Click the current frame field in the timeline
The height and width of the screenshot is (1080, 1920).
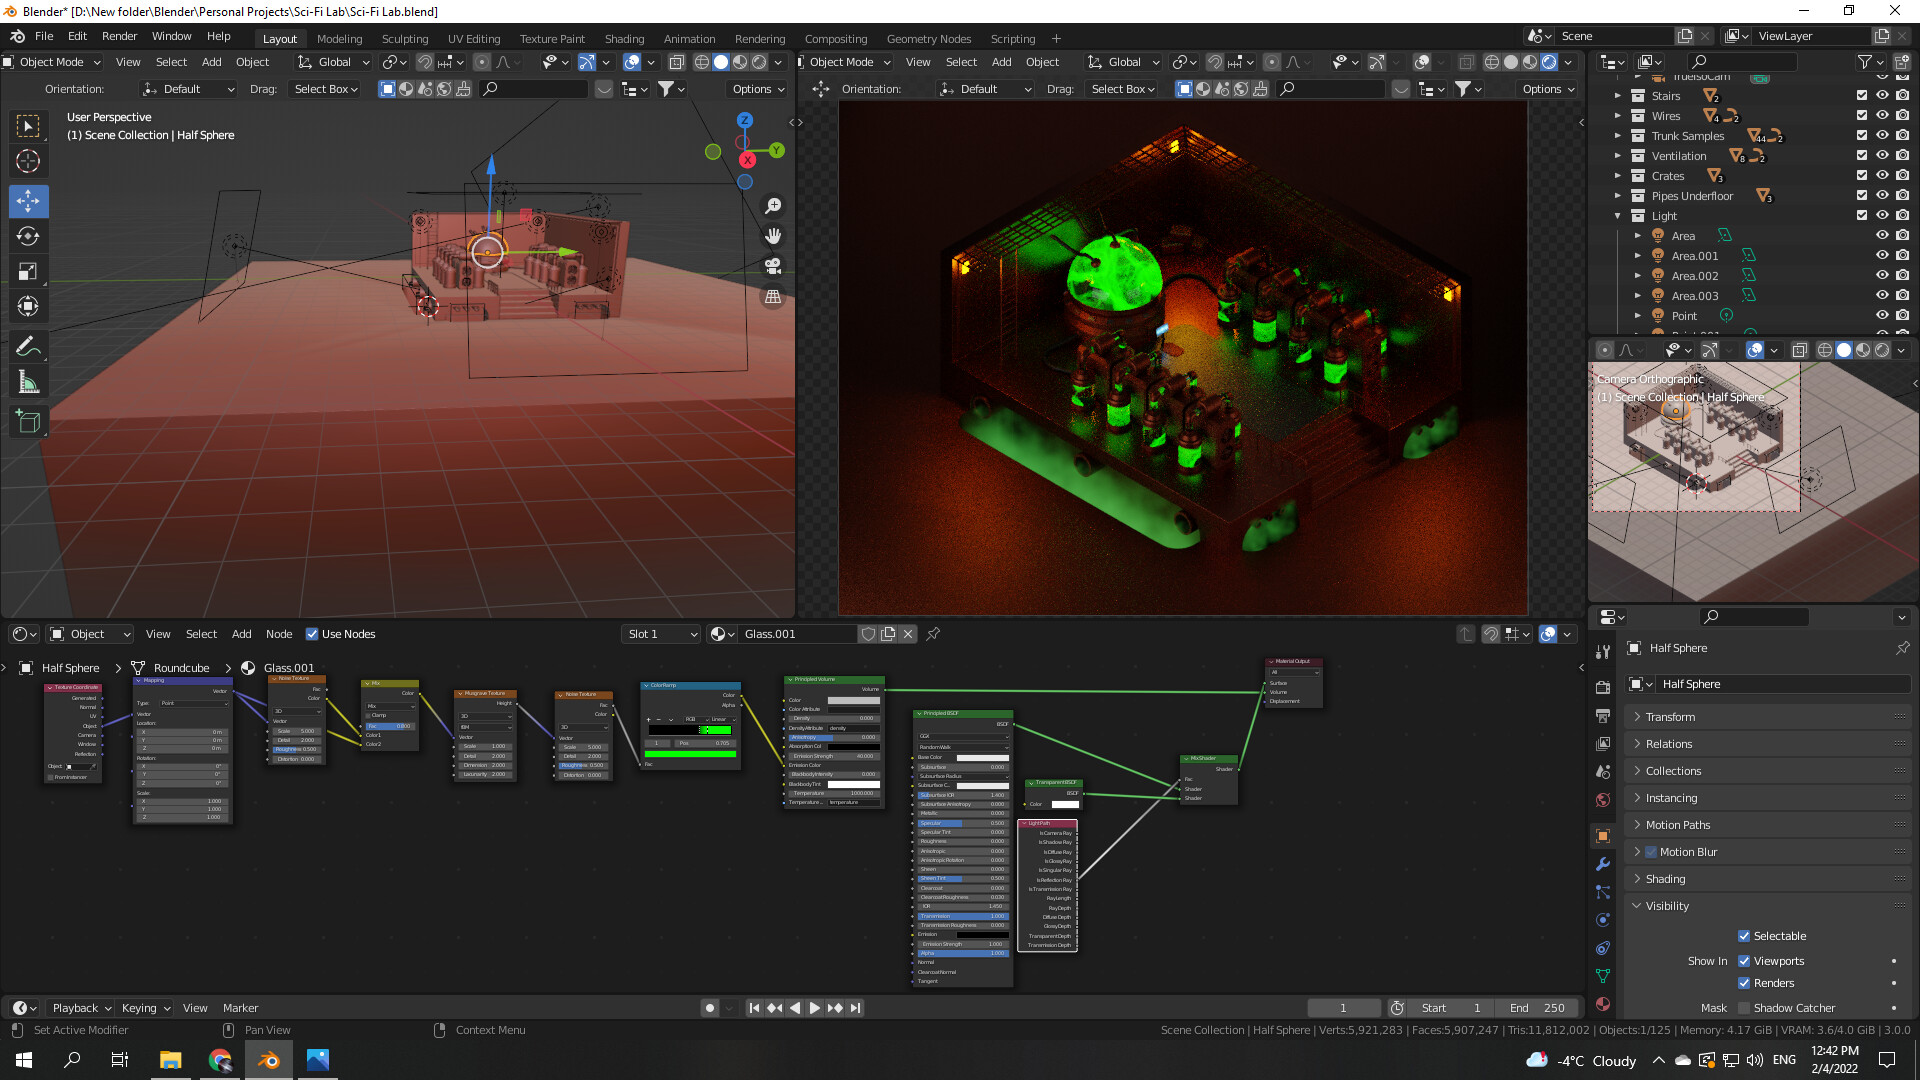click(x=1343, y=1007)
